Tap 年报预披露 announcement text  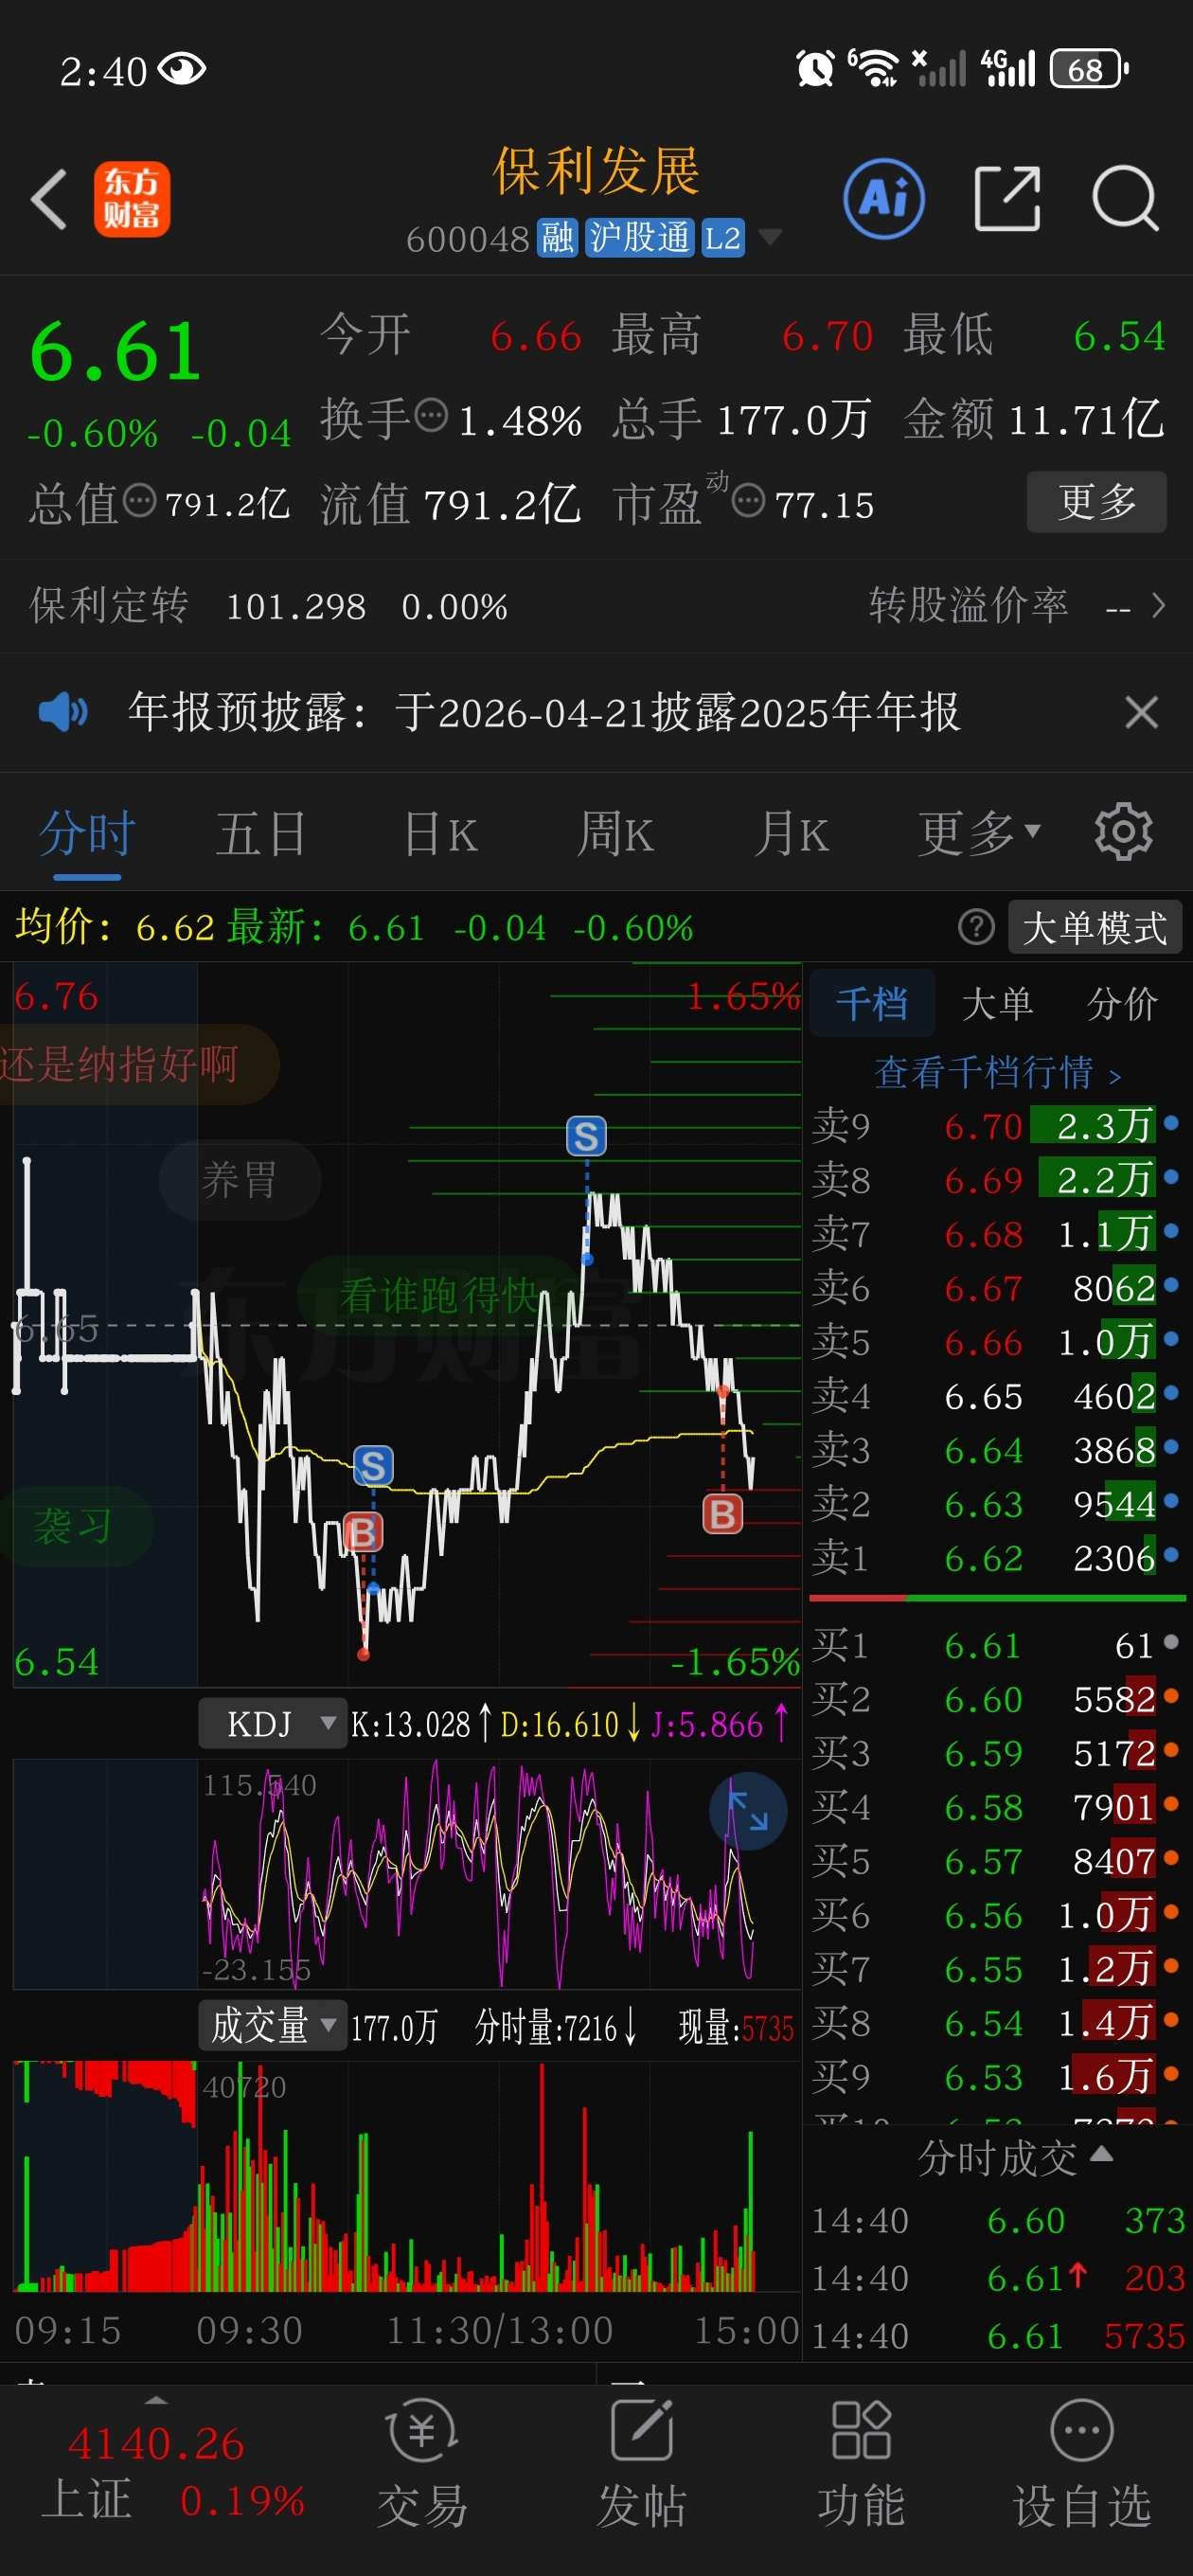pyautogui.click(x=544, y=712)
